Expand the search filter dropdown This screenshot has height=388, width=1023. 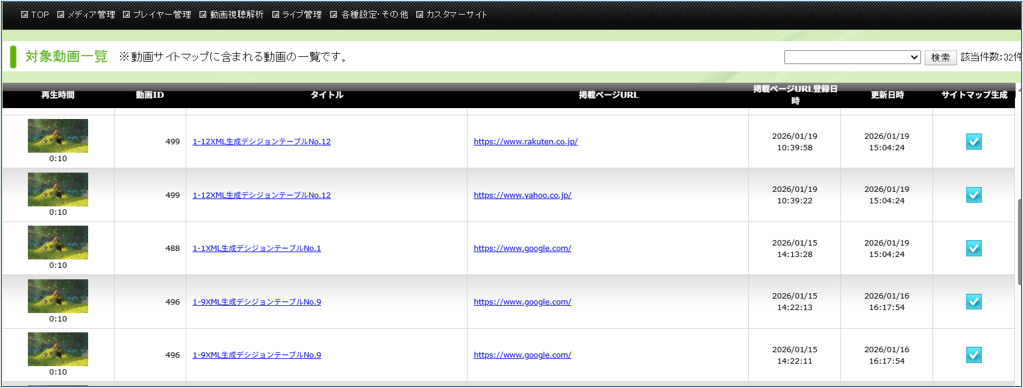click(x=852, y=57)
